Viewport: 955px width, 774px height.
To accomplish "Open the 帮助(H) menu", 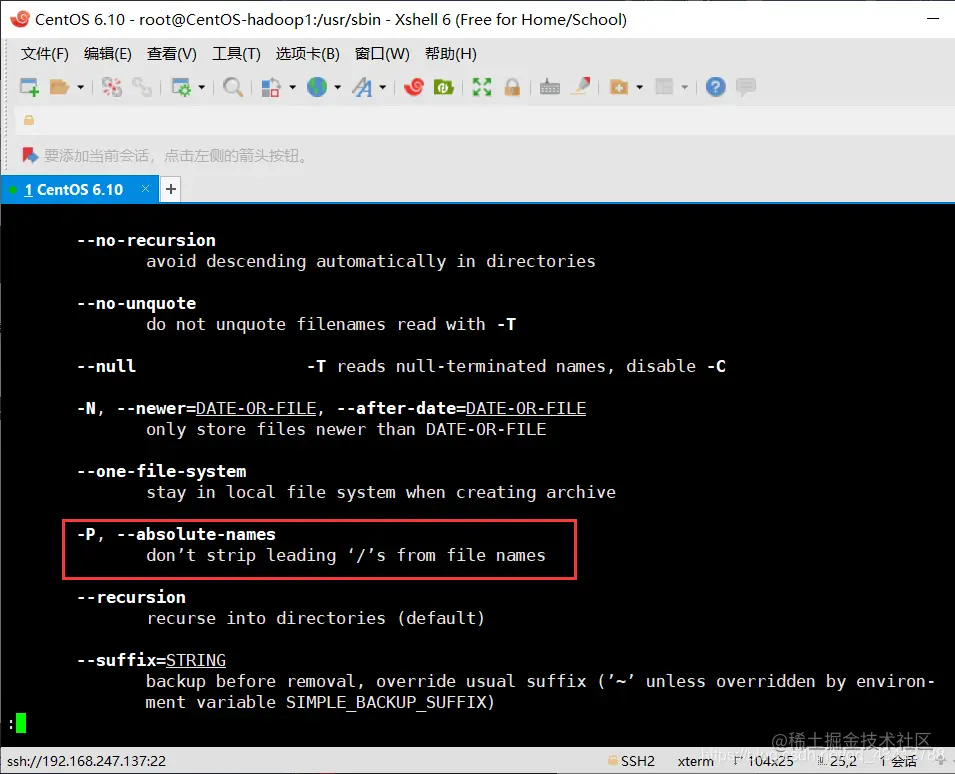I will pos(451,54).
